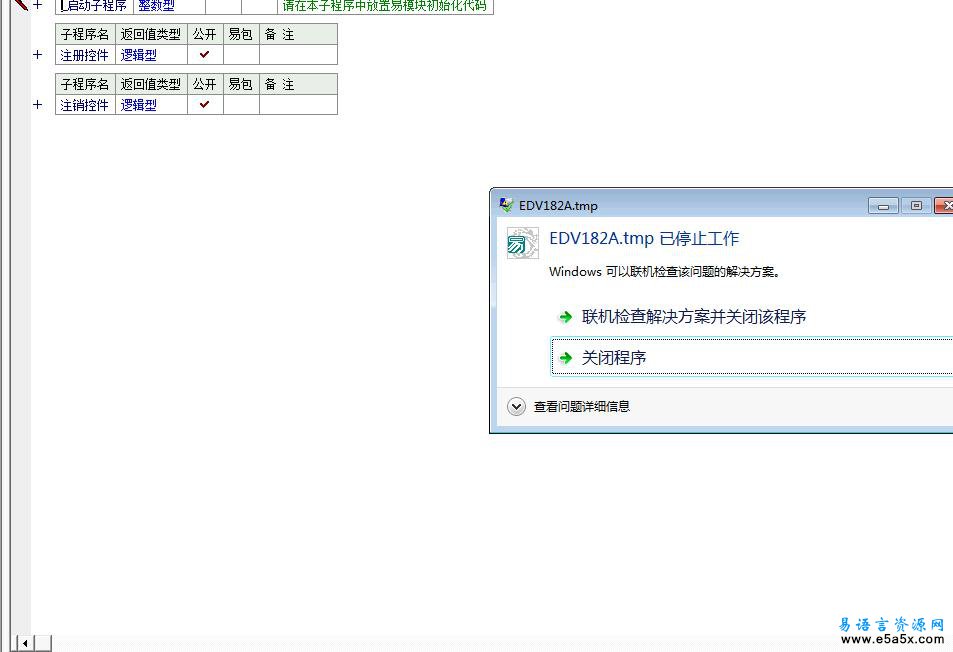Screen dimensions: 953x652
Task: Click the circled chevron next to 查看问题详细信息
Action: click(517, 406)
